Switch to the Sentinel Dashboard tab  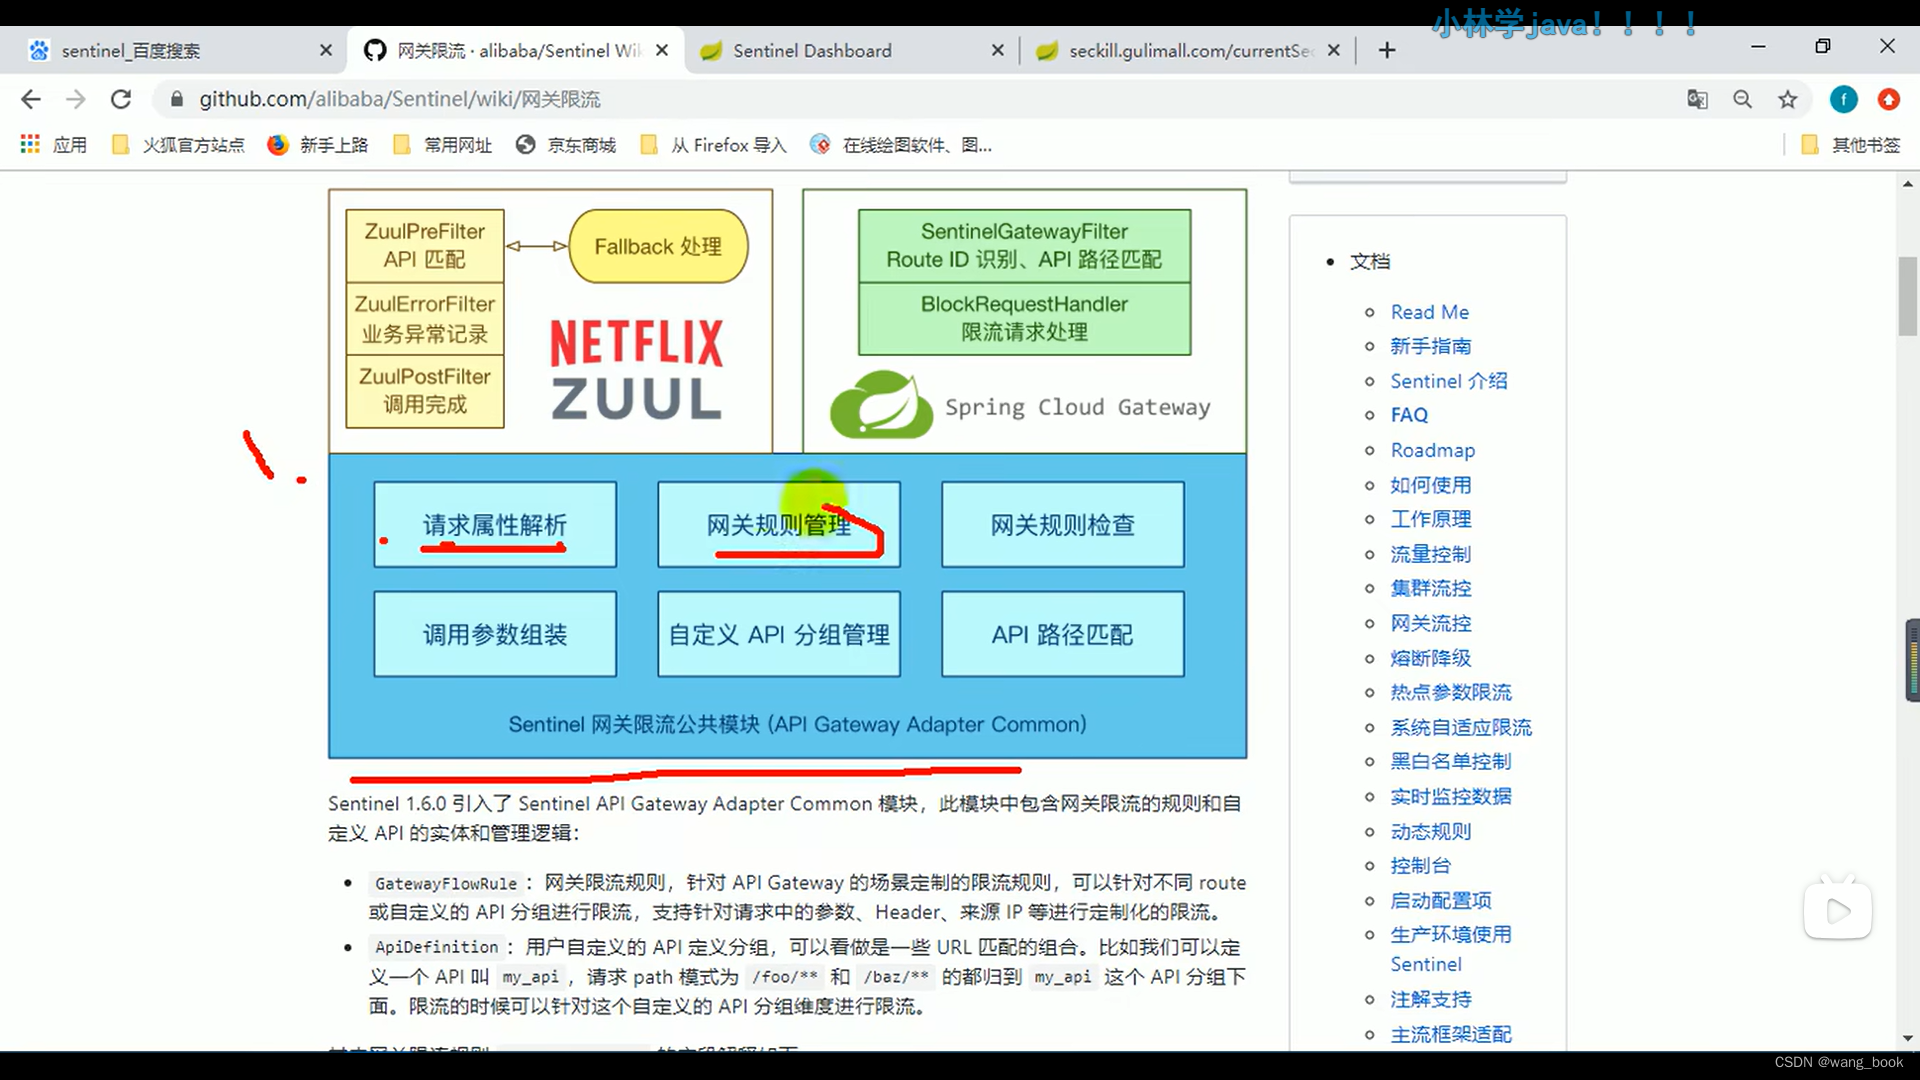[810, 50]
